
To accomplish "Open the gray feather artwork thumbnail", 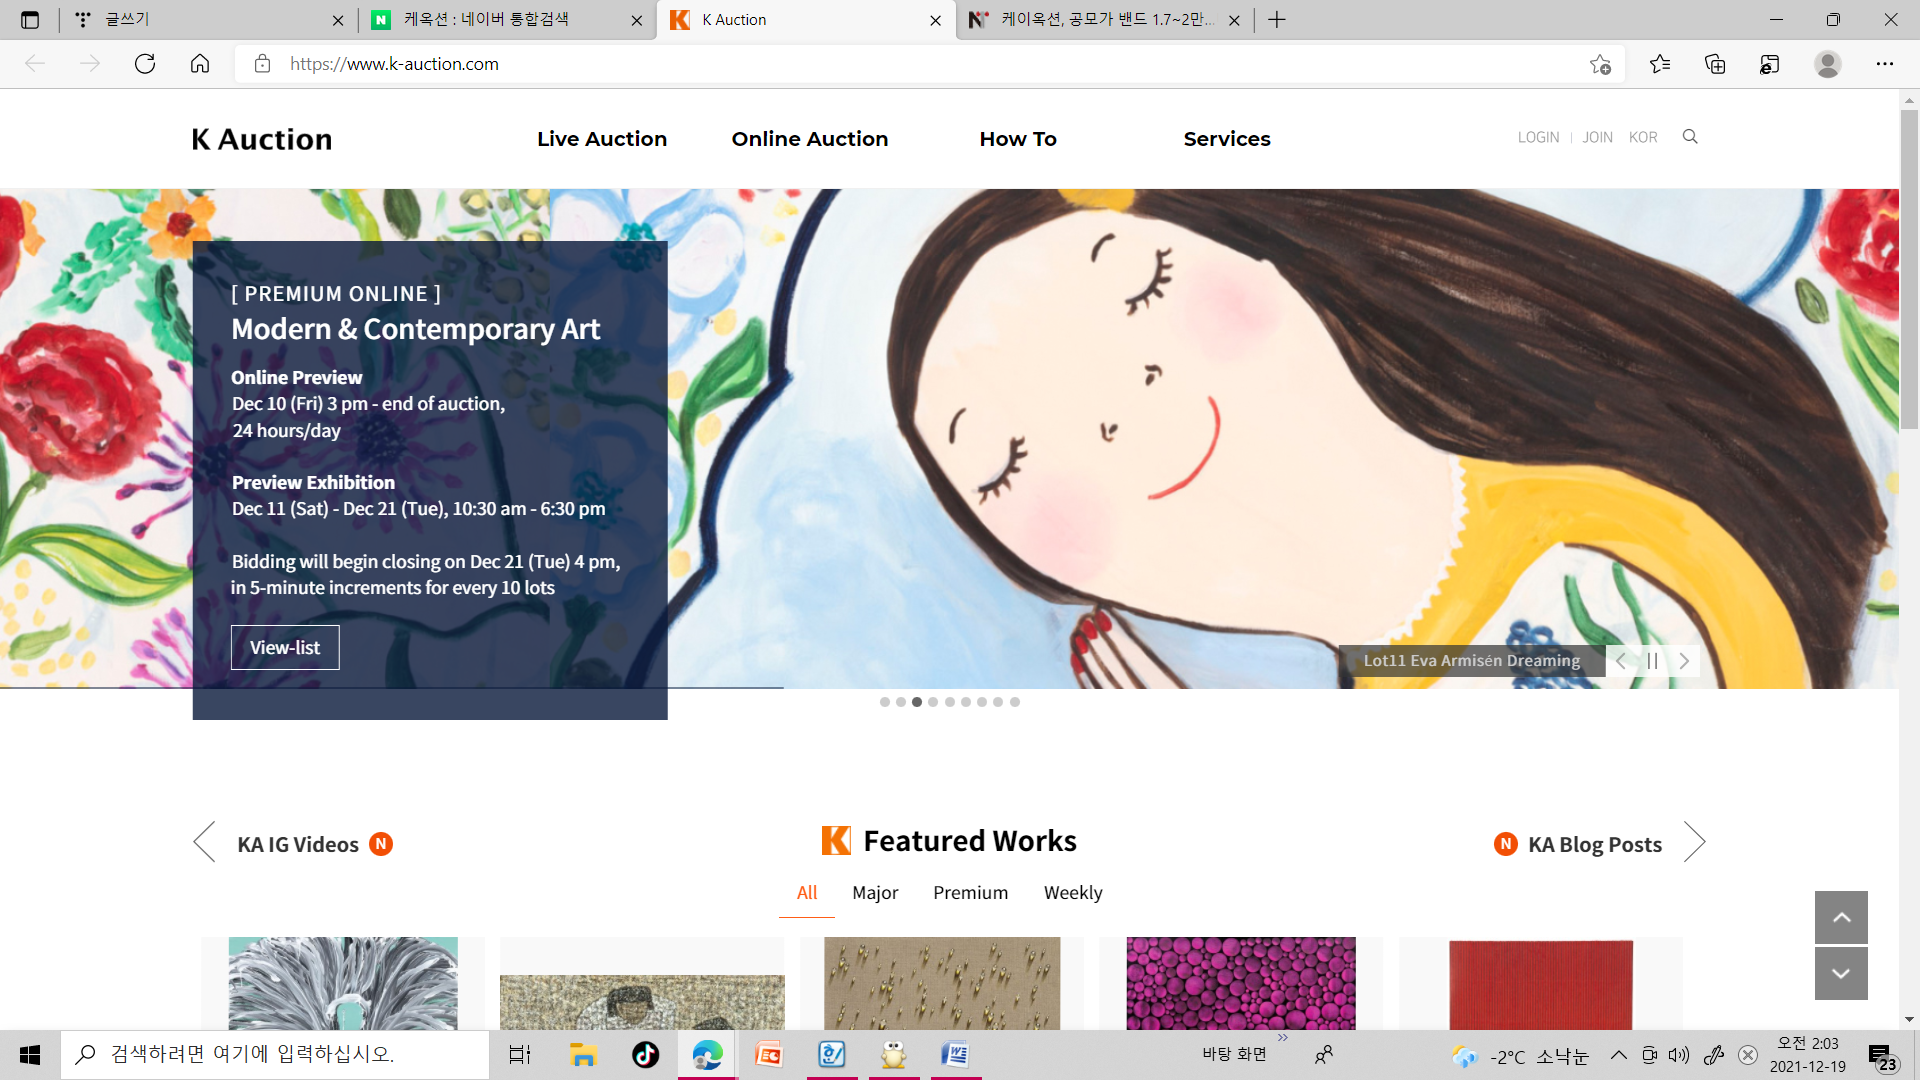I will click(x=343, y=984).
